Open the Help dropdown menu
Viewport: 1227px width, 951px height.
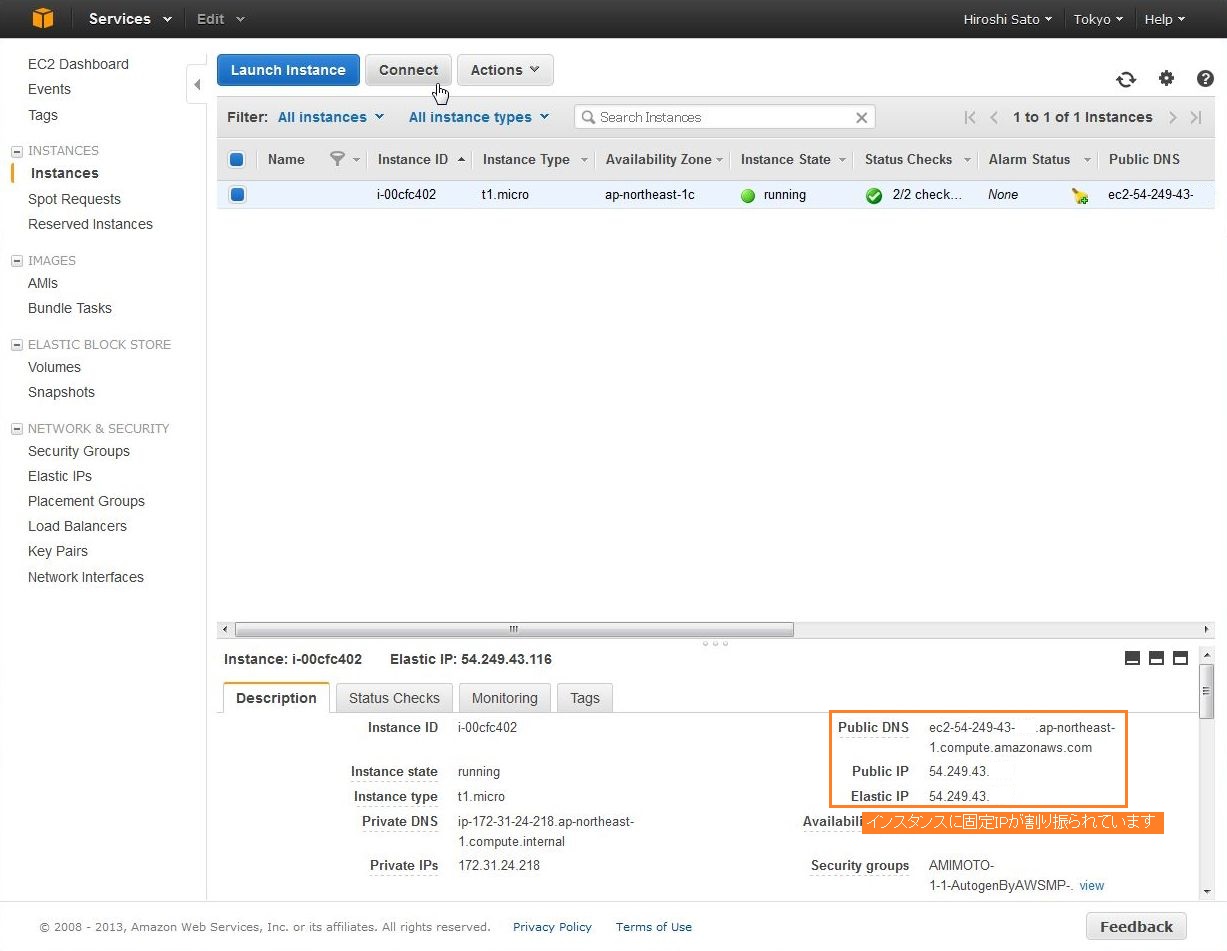click(1165, 19)
